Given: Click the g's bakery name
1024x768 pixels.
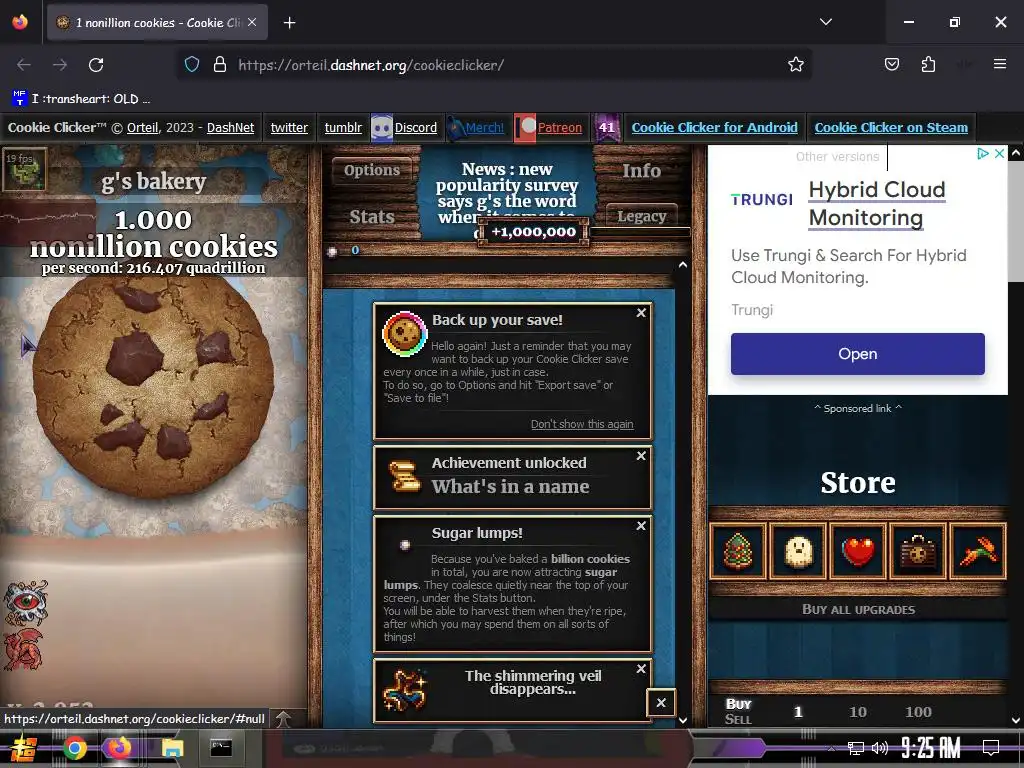Looking at the screenshot, I should coord(153,181).
